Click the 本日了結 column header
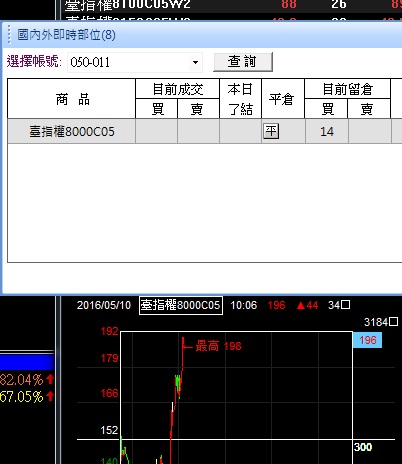The width and height of the screenshot is (402, 464). coord(240,99)
